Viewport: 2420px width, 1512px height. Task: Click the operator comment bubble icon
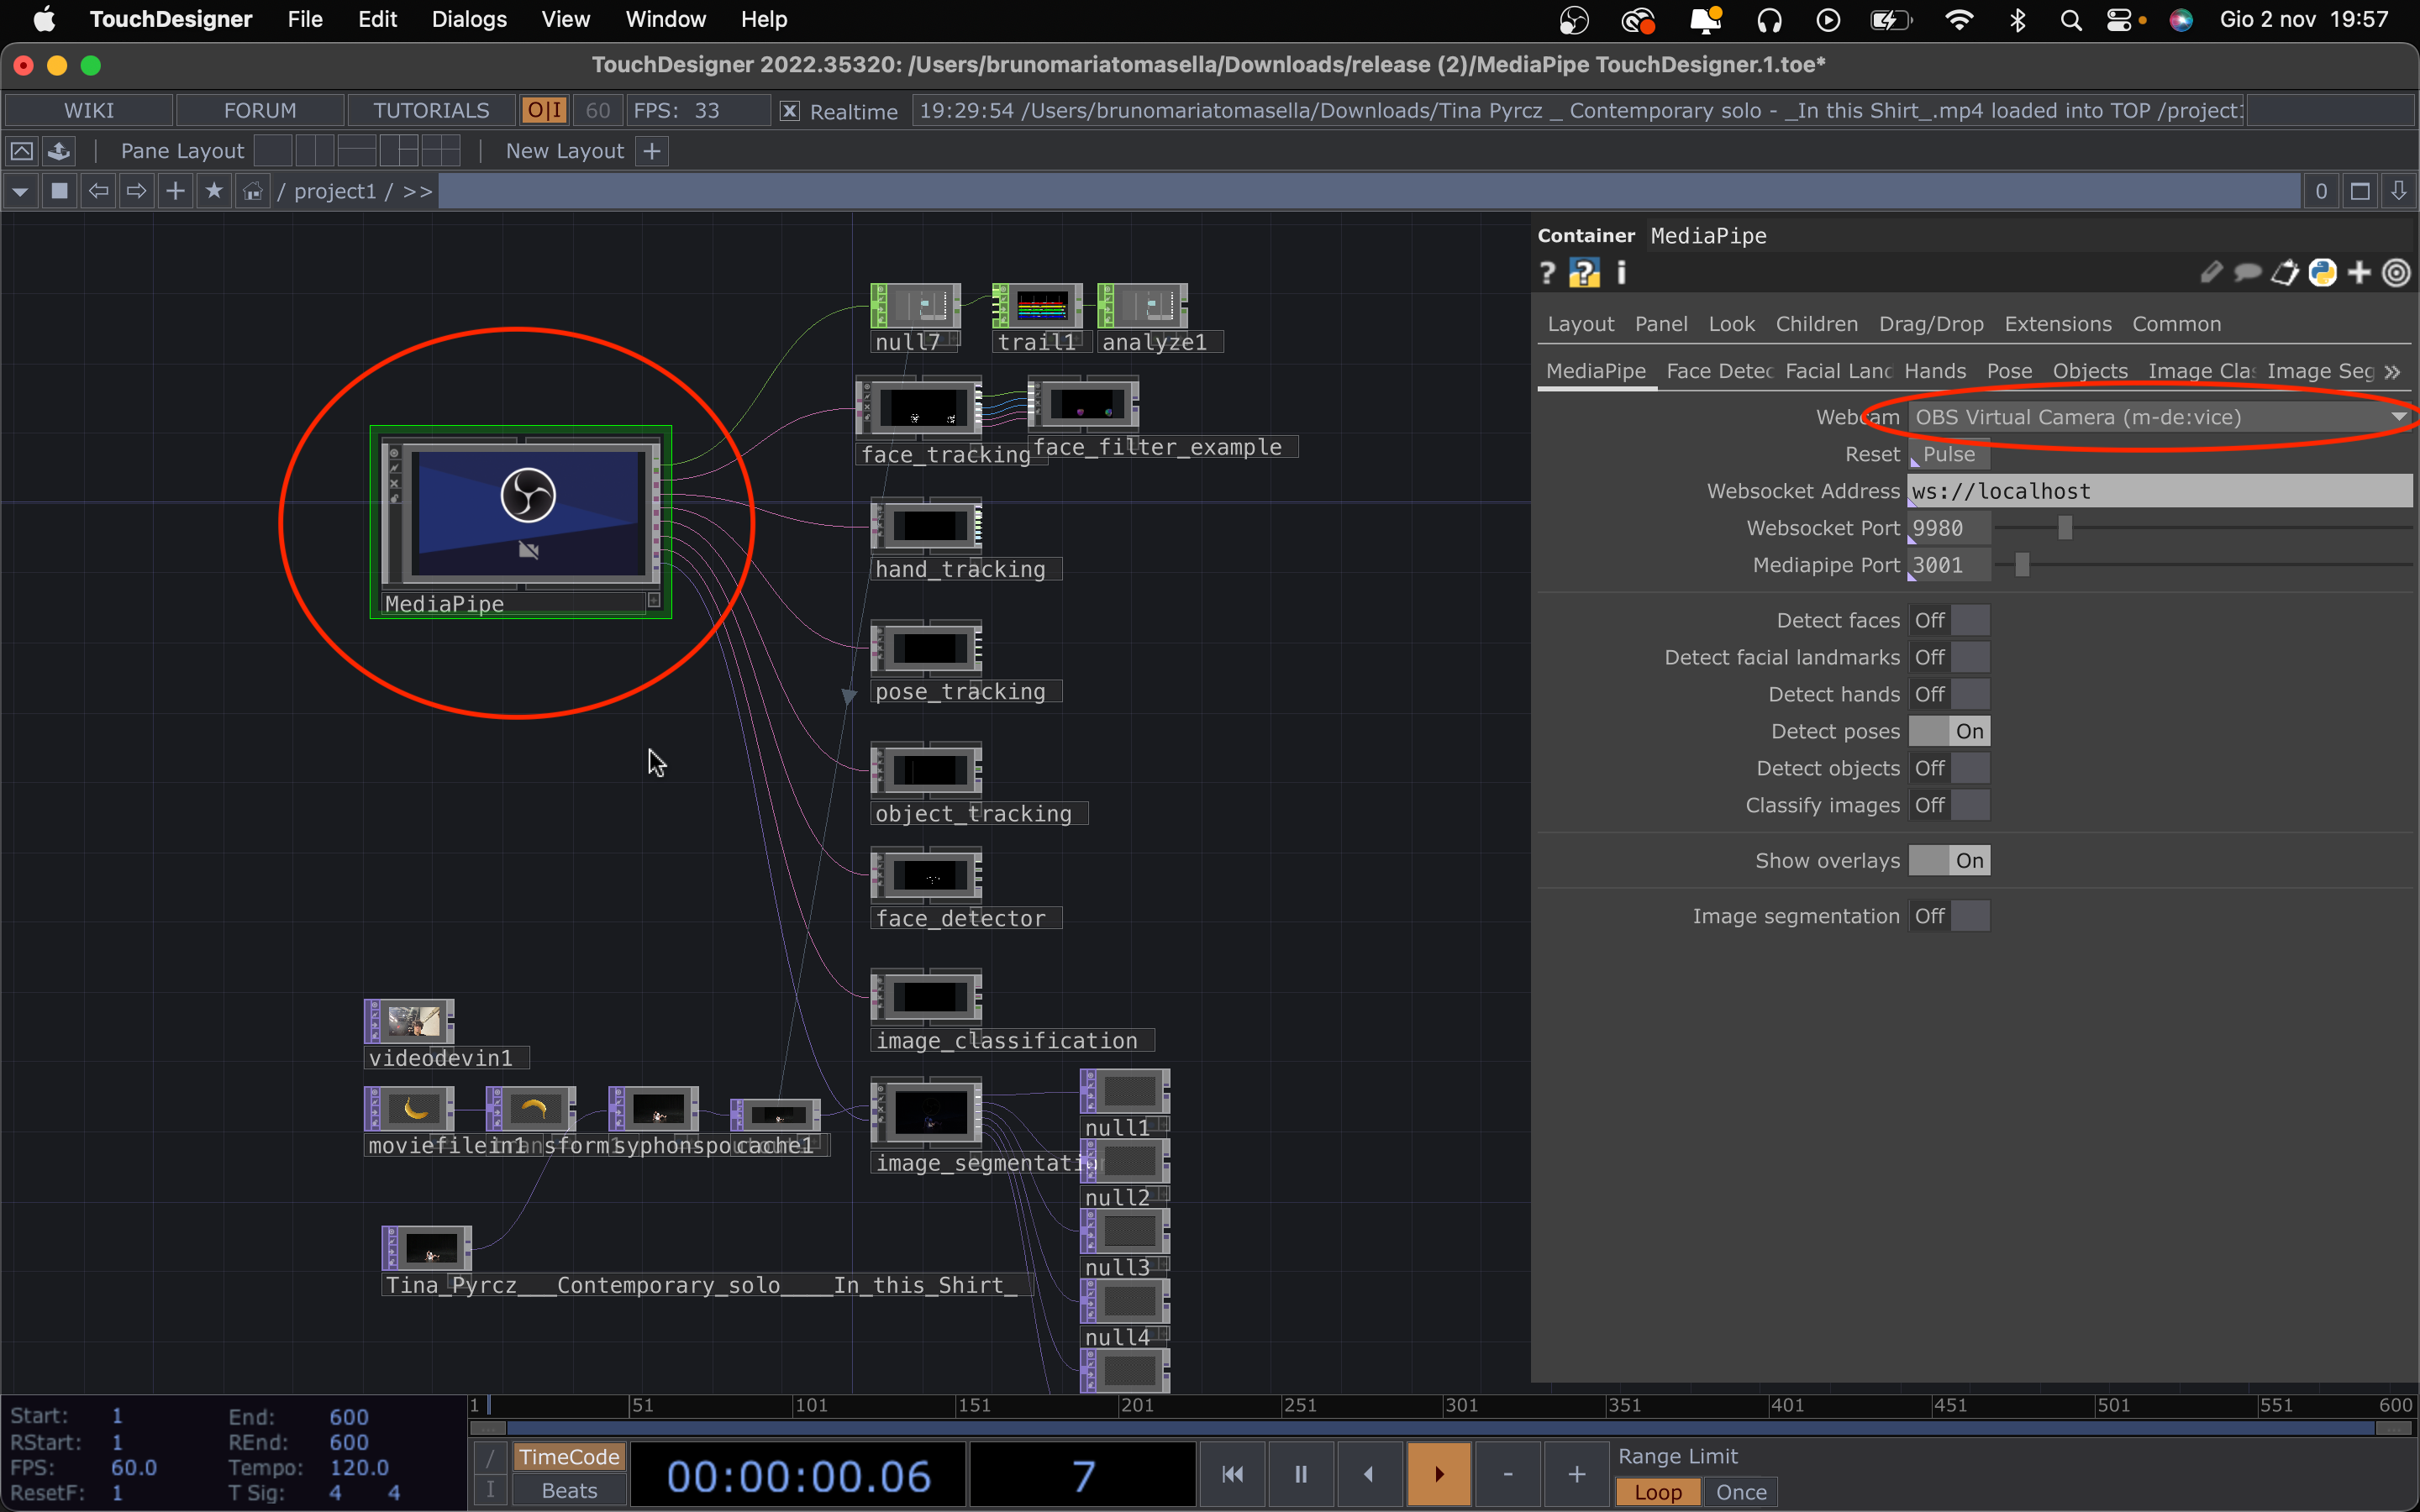tap(2247, 273)
